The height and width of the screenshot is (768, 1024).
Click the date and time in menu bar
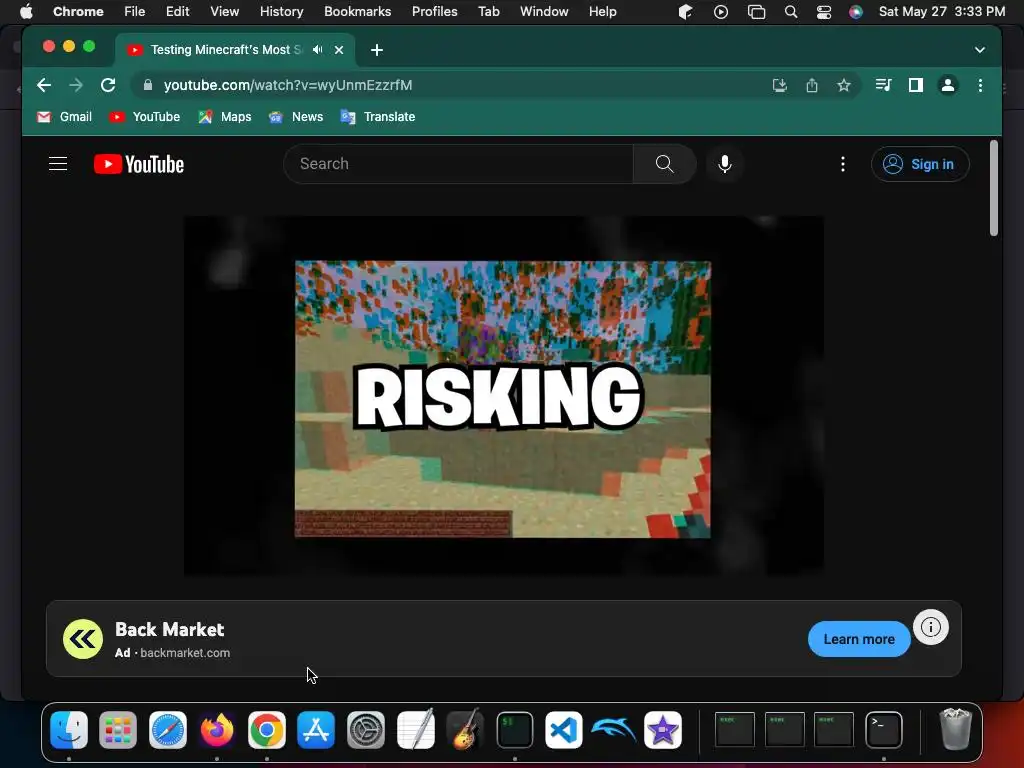[942, 12]
